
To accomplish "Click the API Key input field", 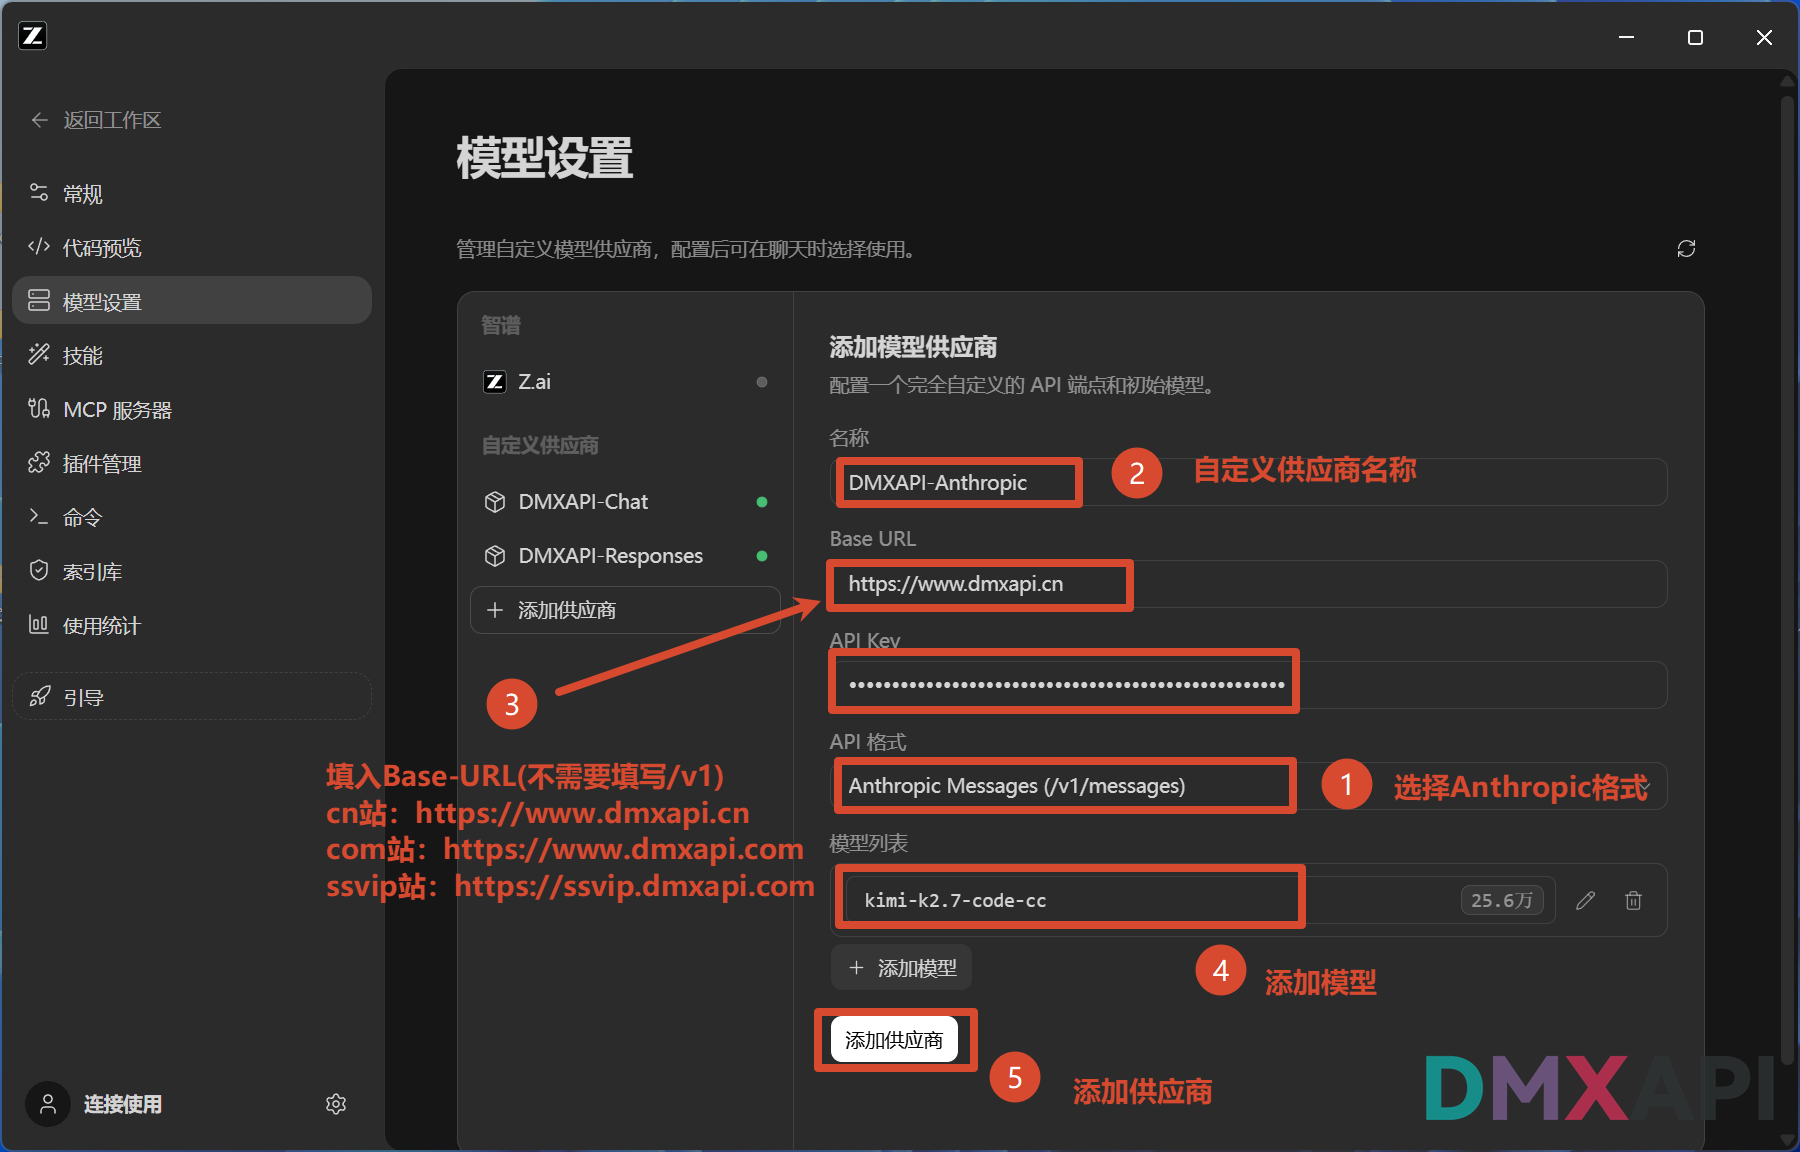I will (x=1248, y=685).
